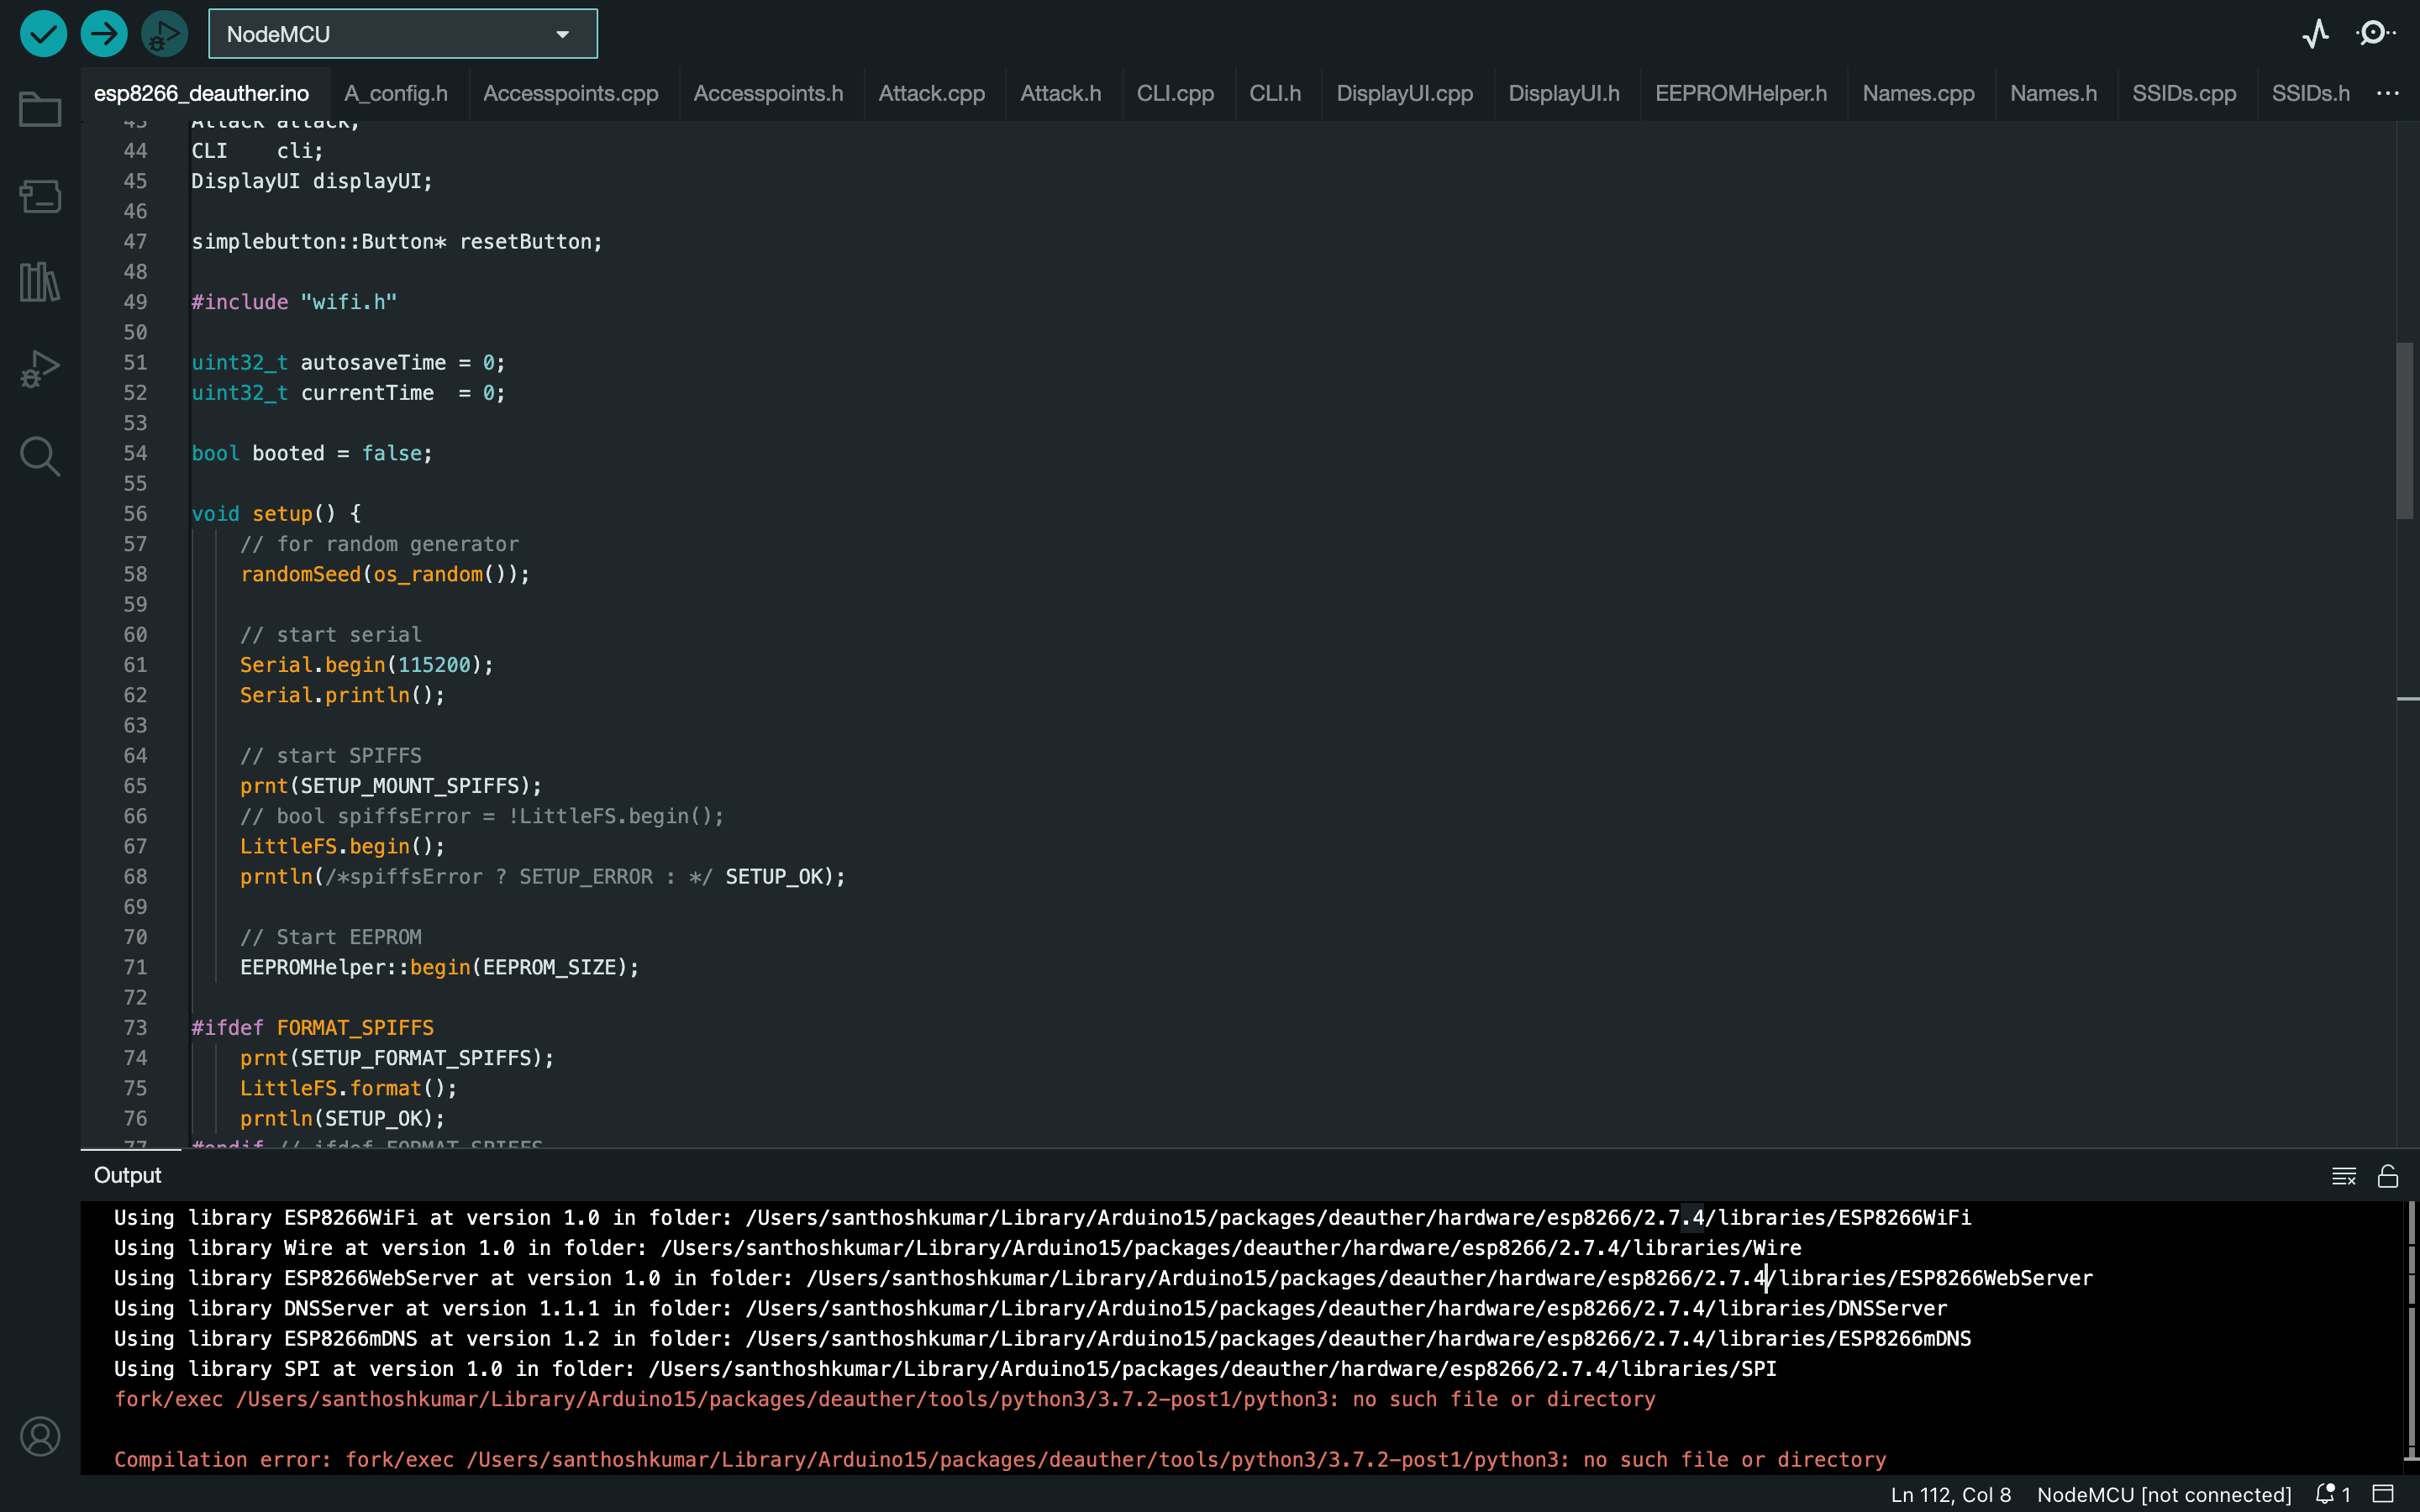Expand the hidden tabs overflow menu
The image size is (2420, 1512).
click(x=2388, y=92)
